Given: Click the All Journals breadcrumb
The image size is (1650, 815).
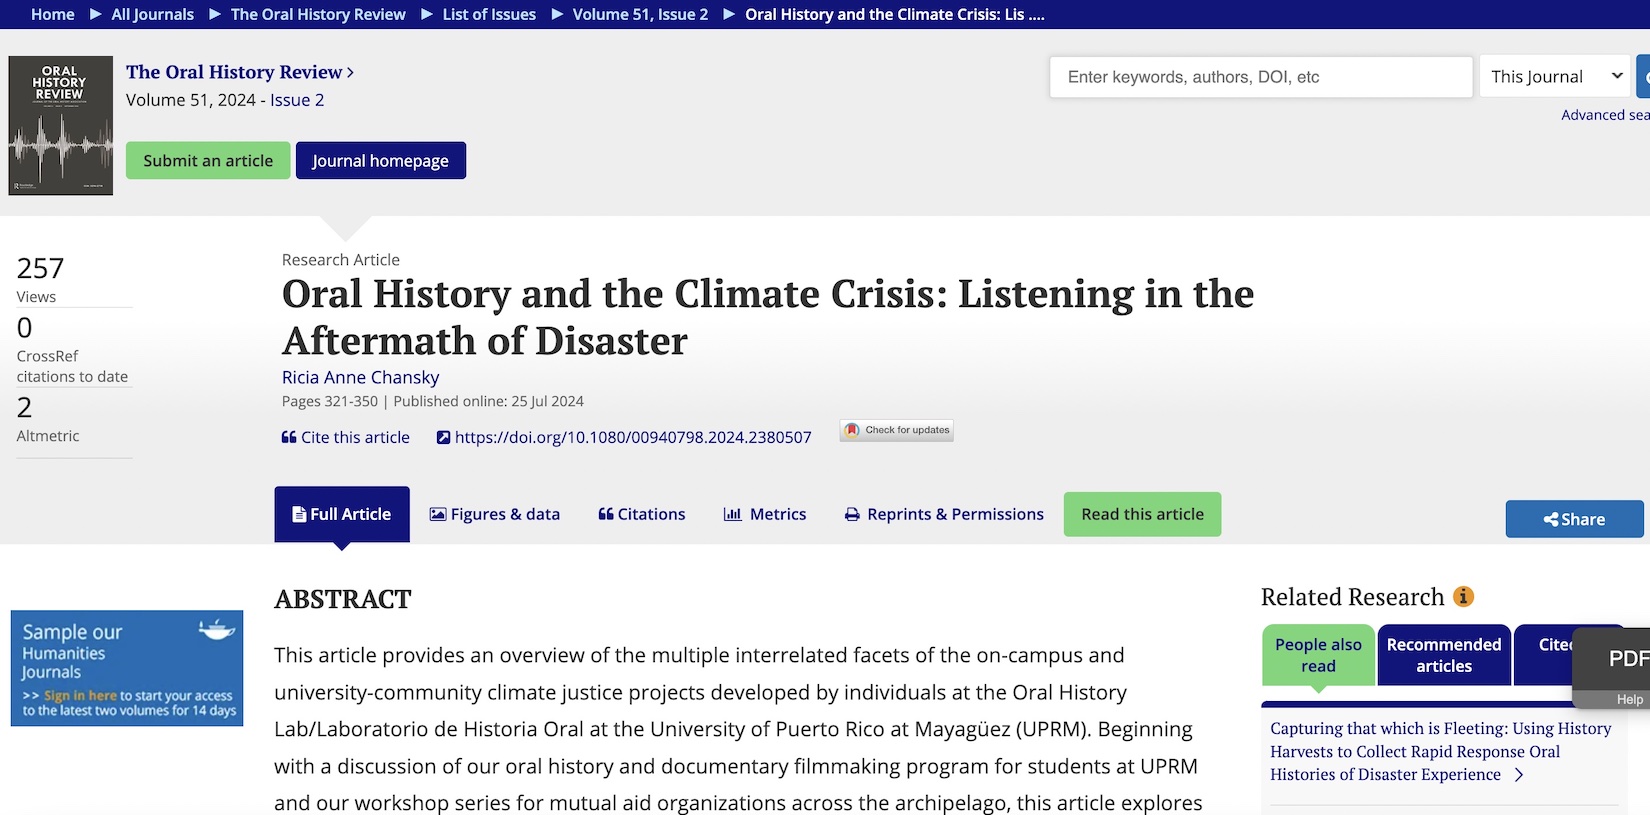Looking at the screenshot, I should pos(153,14).
